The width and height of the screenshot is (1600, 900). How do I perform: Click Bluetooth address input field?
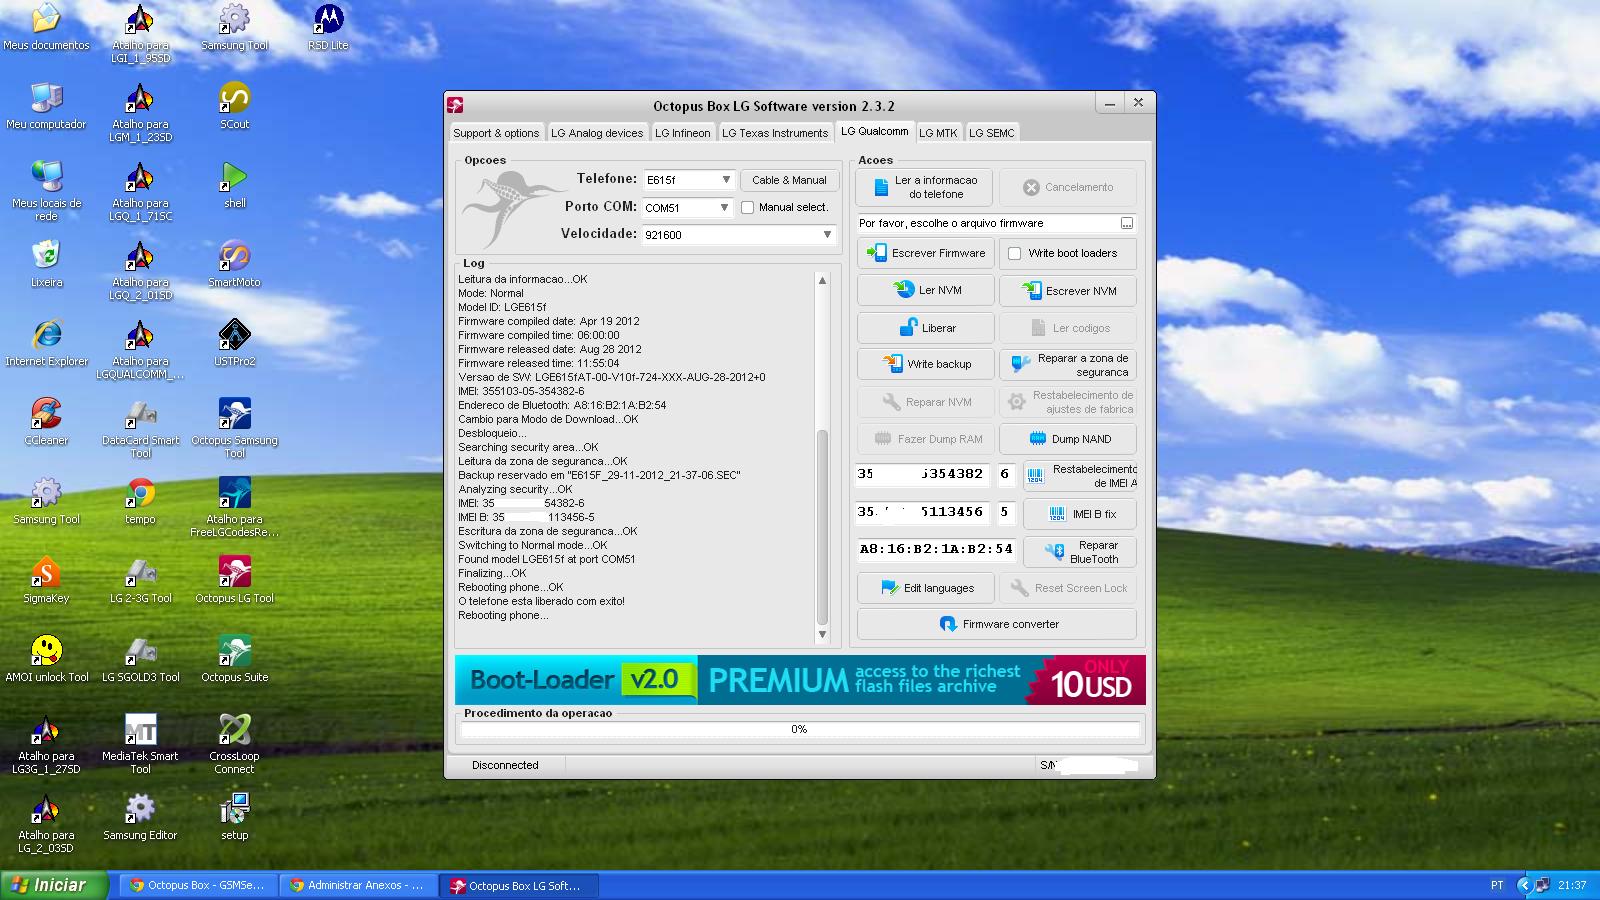(x=936, y=549)
